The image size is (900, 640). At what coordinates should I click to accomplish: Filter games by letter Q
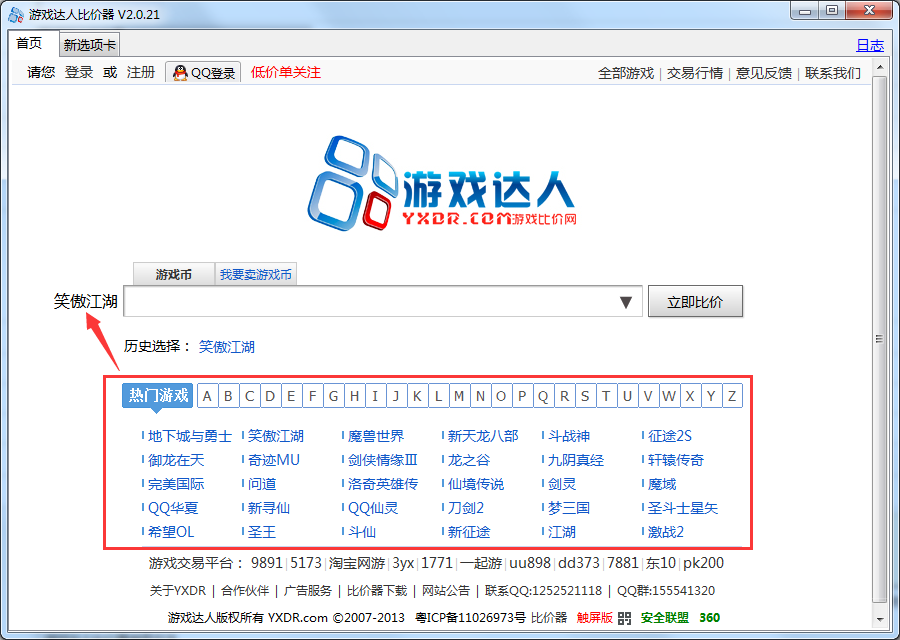tap(543, 396)
